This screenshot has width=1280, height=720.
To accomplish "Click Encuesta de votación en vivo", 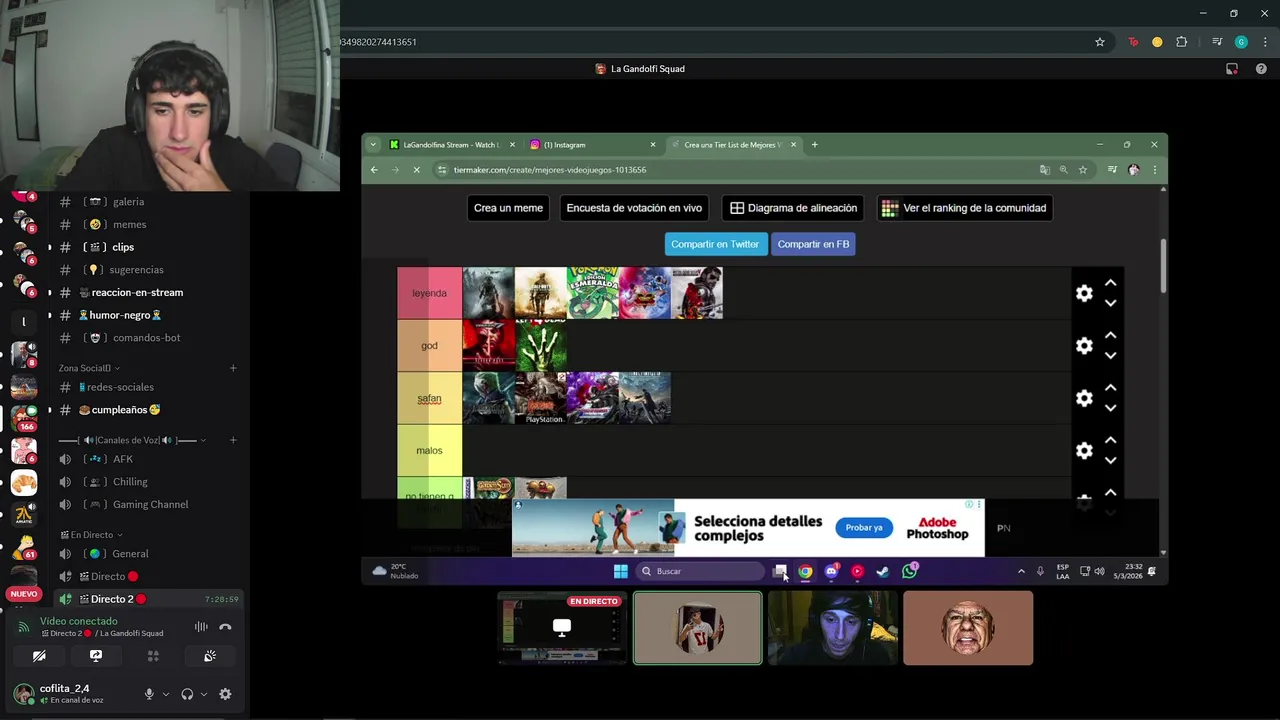I will point(634,208).
